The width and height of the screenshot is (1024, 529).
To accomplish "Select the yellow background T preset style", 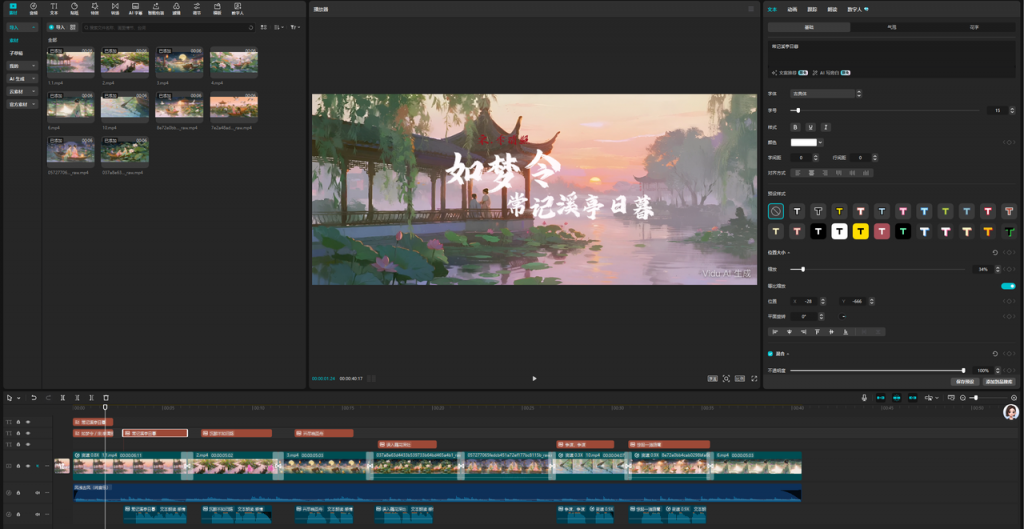I will [860, 231].
